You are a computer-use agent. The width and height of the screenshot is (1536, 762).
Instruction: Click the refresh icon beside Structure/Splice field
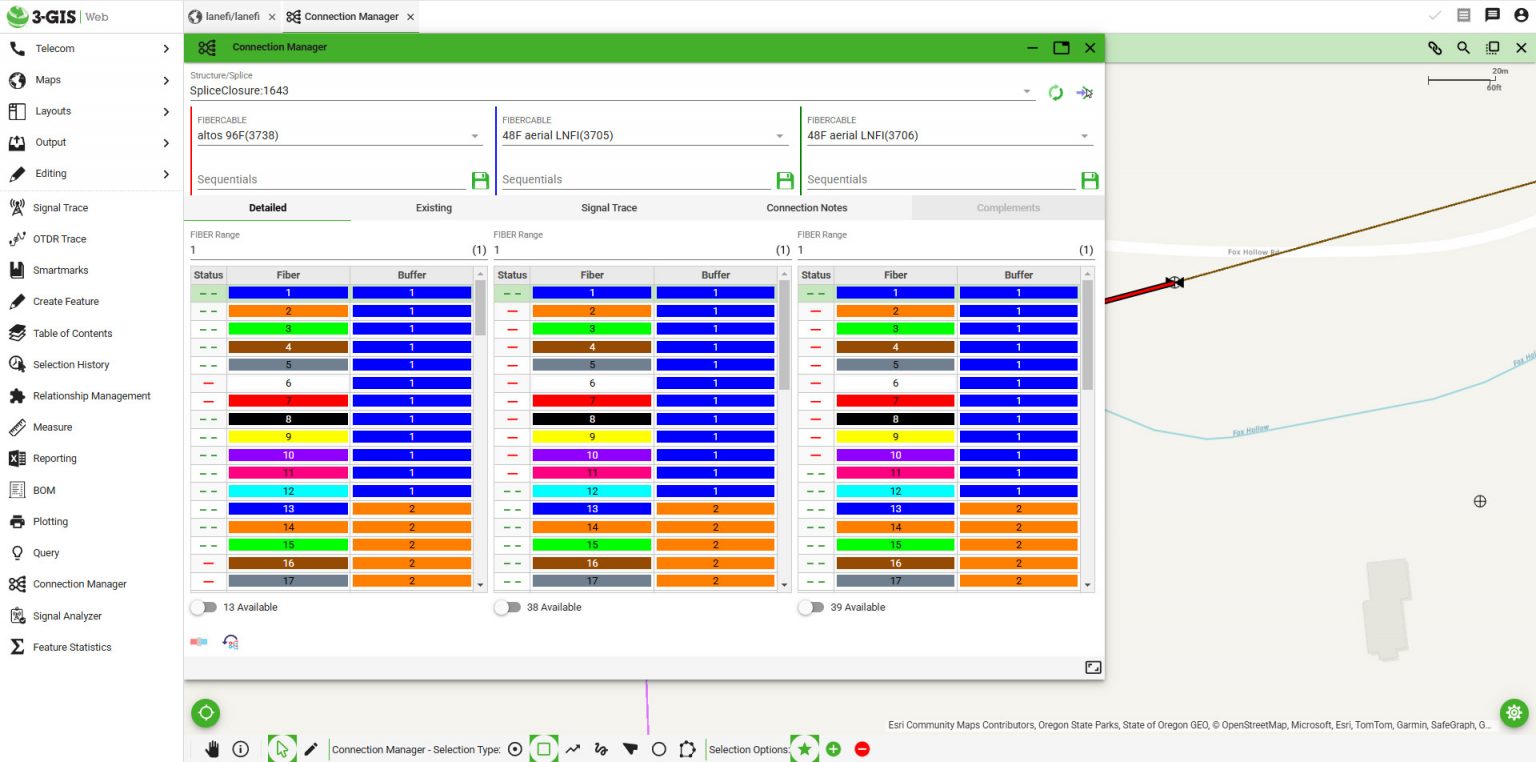pos(1055,91)
